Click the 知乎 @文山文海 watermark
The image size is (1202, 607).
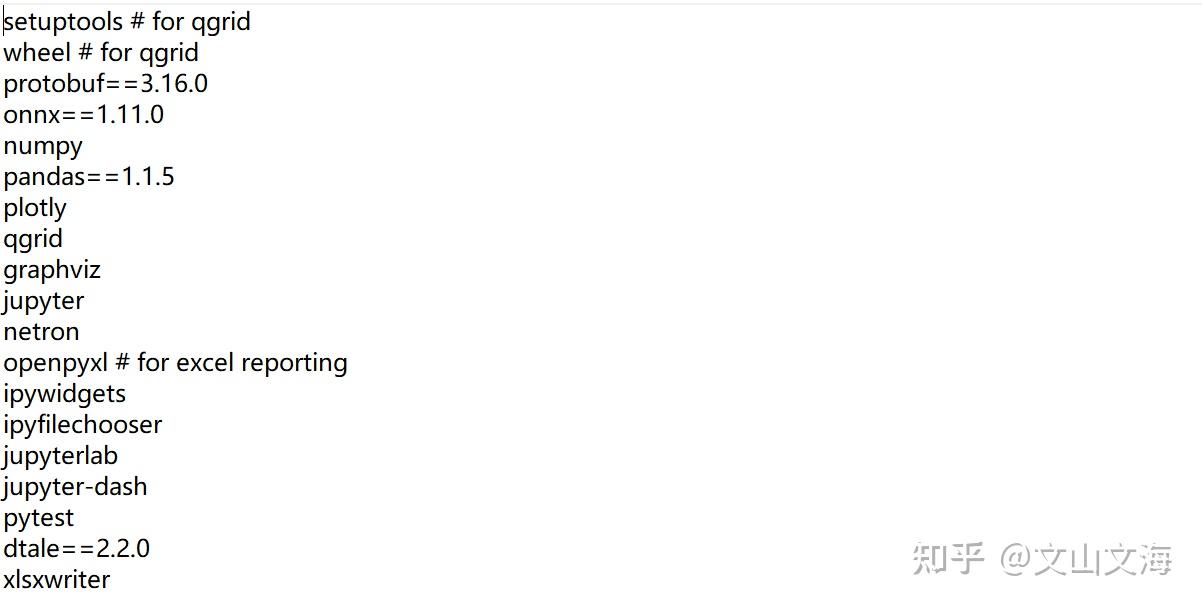pyautogui.click(x=1040, y=559)
